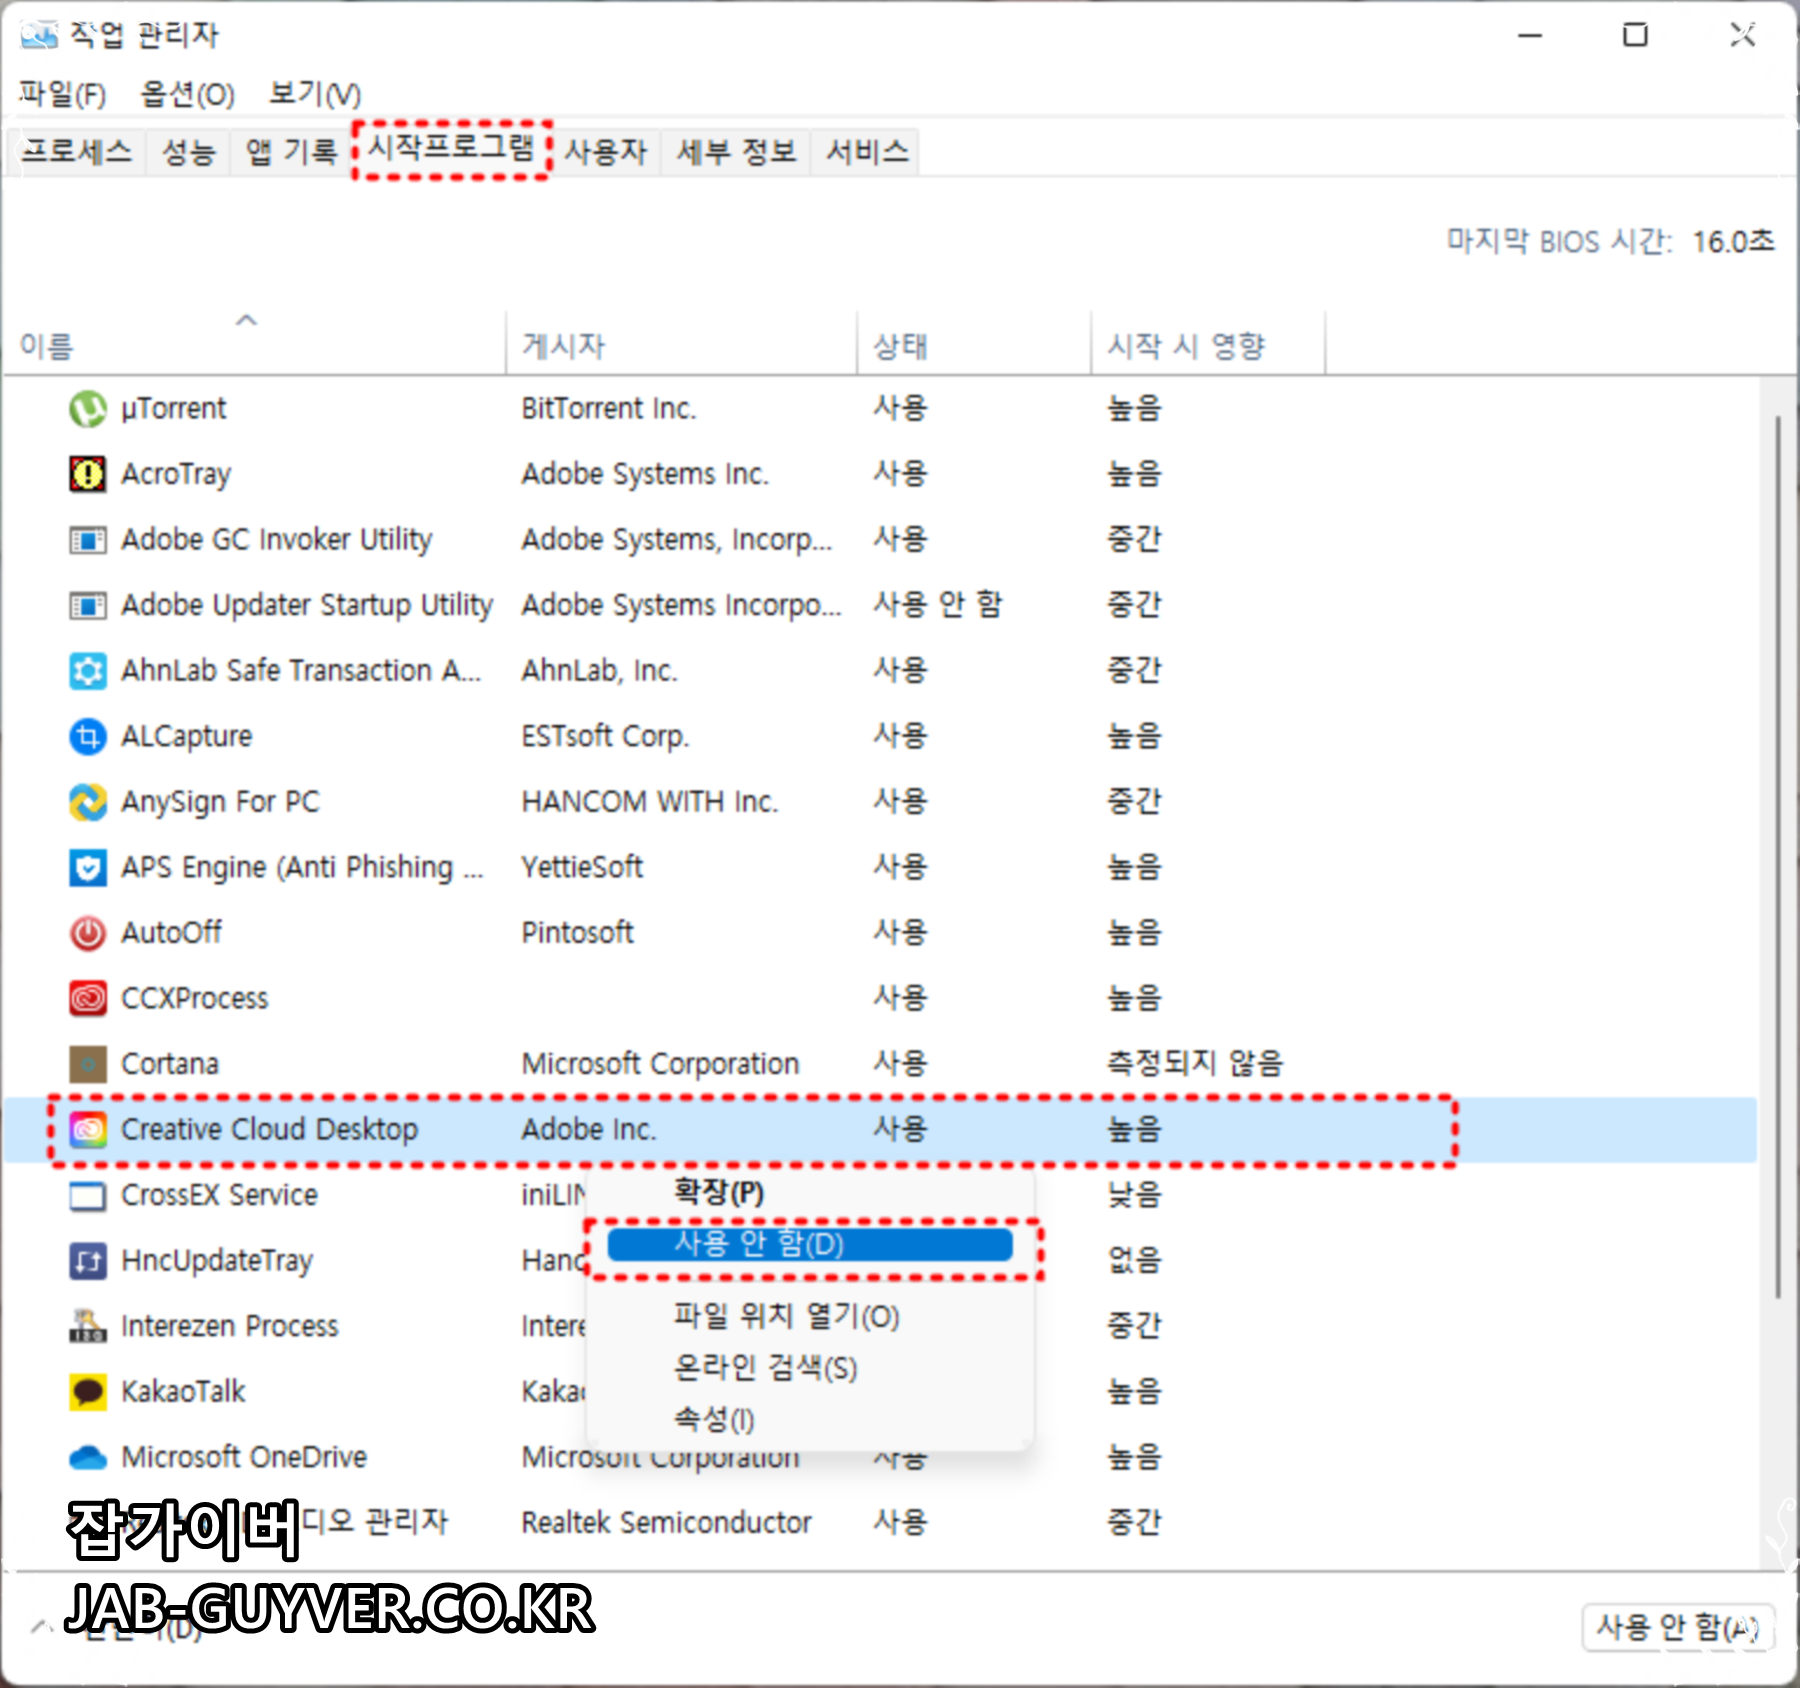
Task: Click the Creative Cloud Desktop icon
Action: [x=88, y=1130]
